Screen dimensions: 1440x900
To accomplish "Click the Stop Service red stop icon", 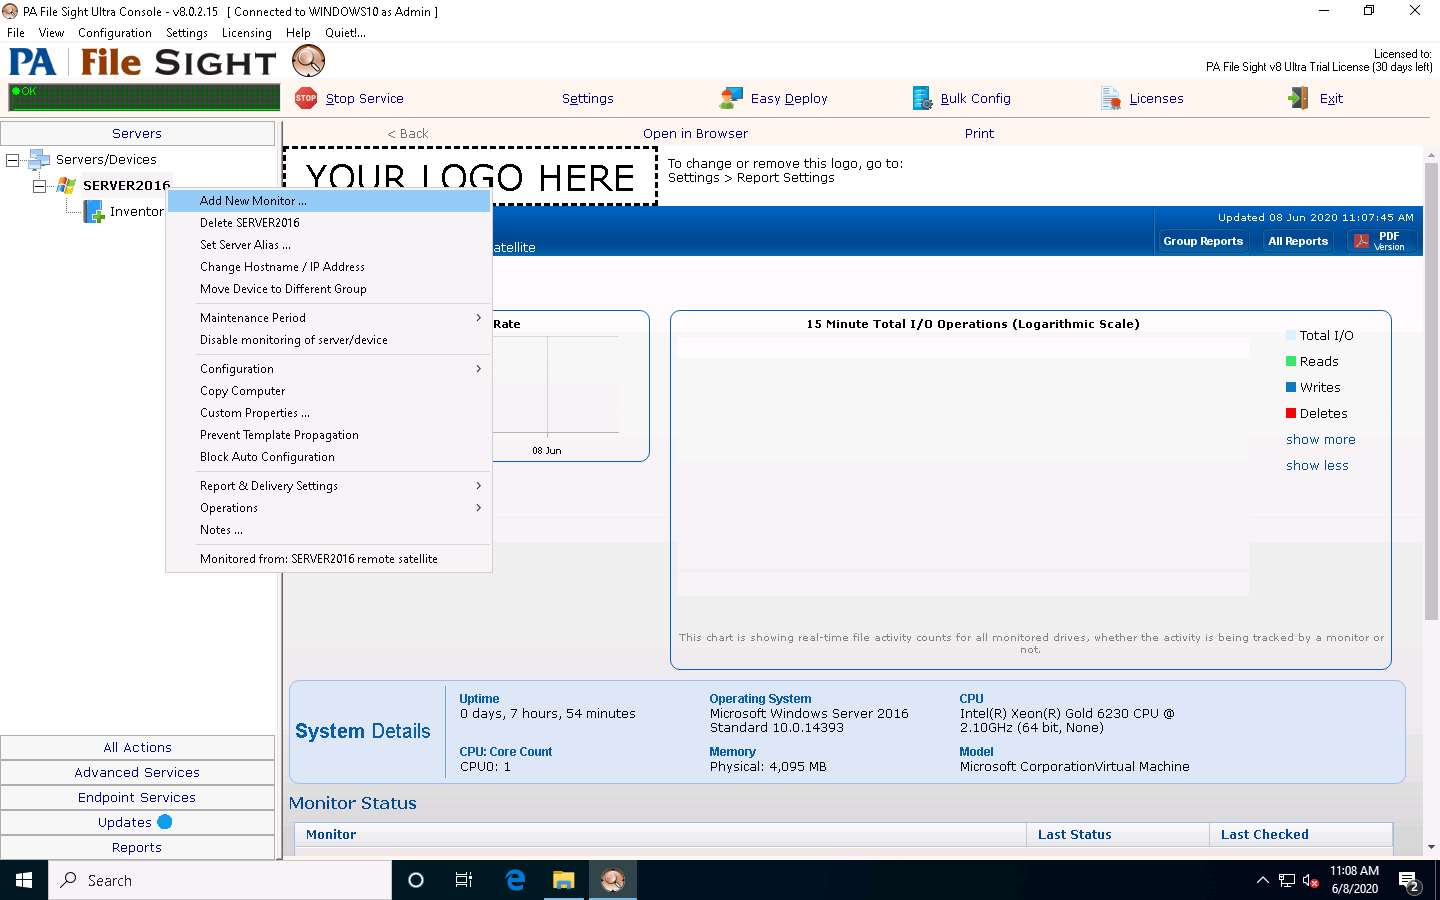I will pyautogui.click(x=306, y=98).
